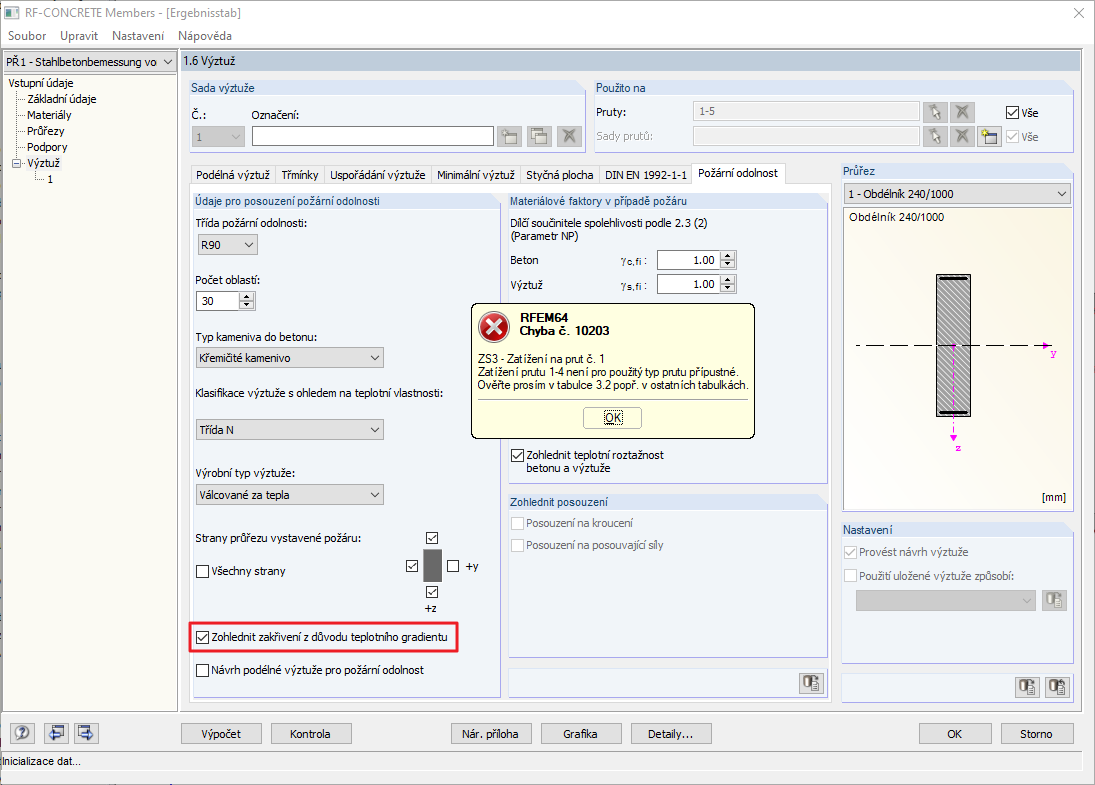This screenshot has width=1095, height=785.
Task: Collapse the Výztuž tree node
Action: [x=17, y=163]
